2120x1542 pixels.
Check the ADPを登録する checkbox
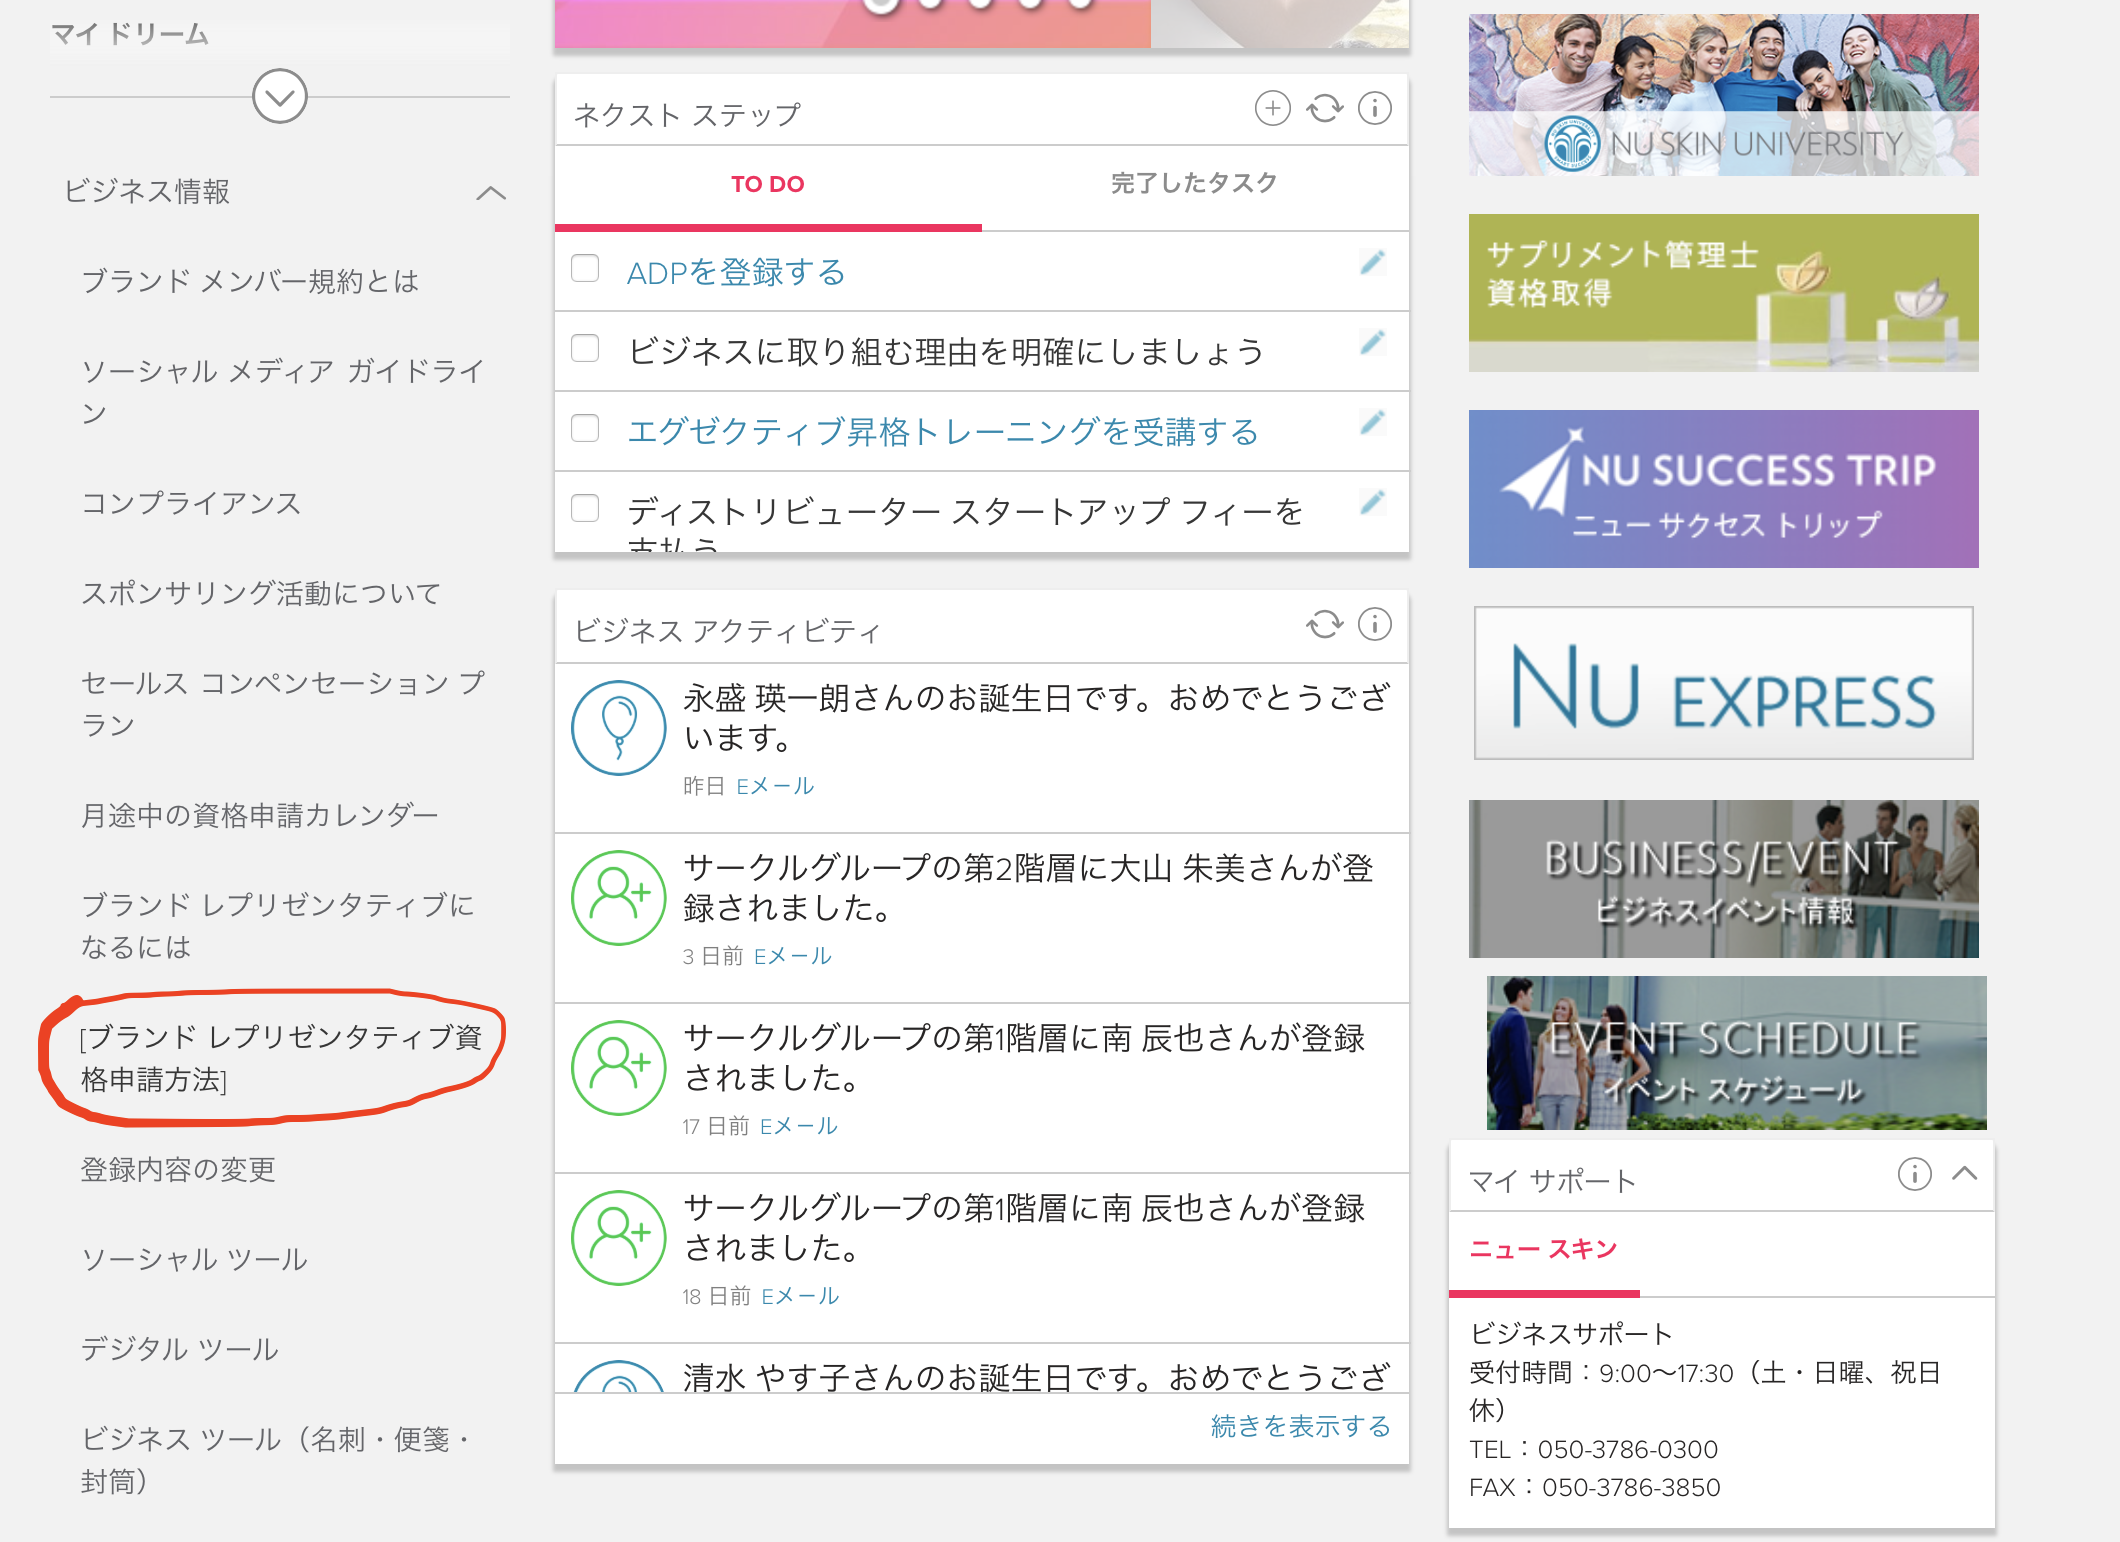click(x=585, y=268)
